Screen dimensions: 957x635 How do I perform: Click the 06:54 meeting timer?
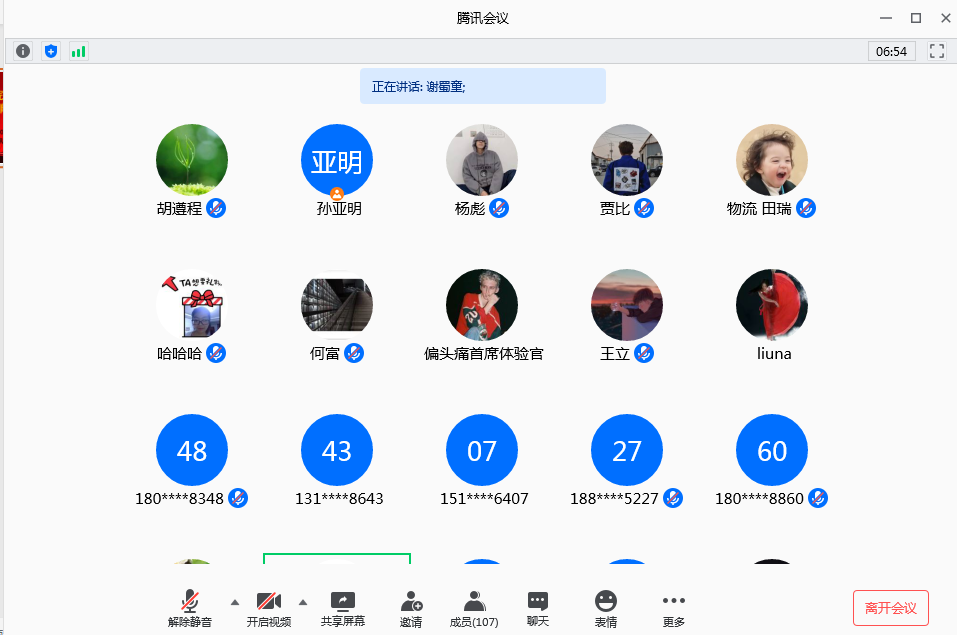tap(891, 51)
